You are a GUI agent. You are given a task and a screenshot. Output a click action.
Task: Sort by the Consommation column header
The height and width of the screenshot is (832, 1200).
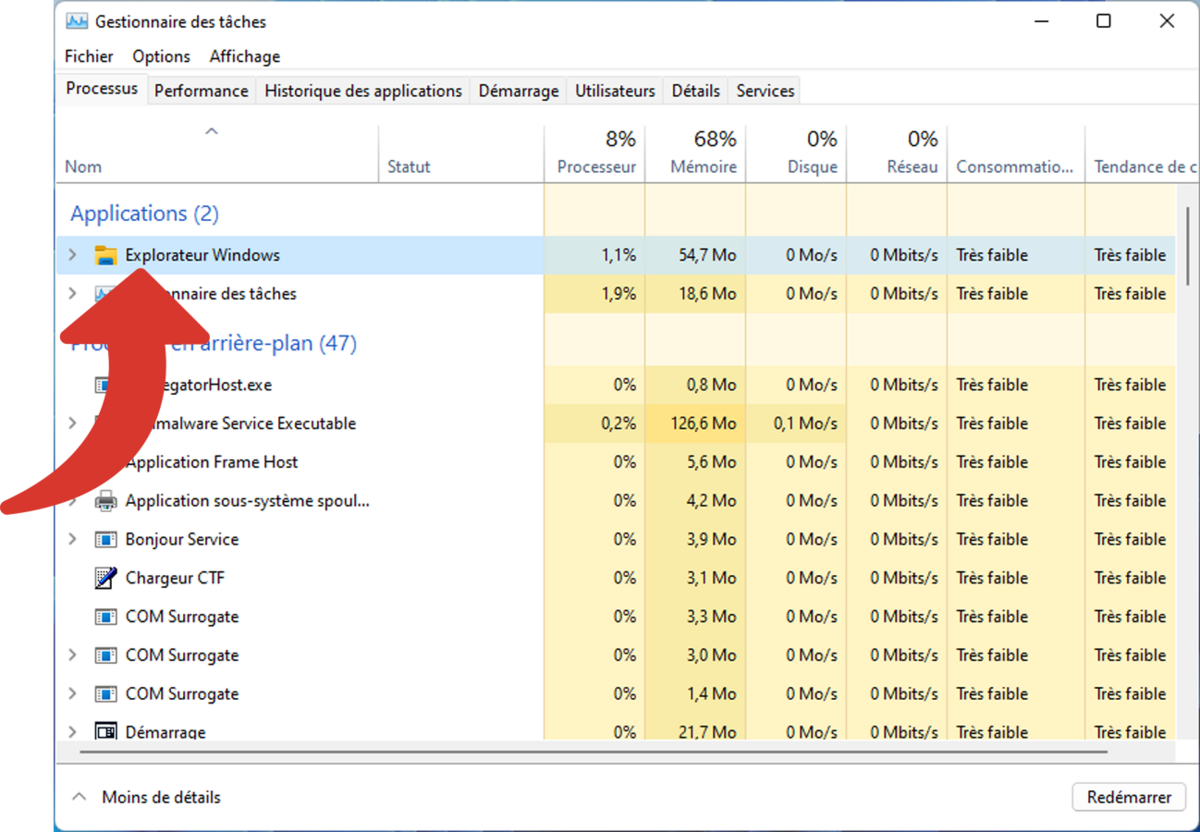(1016, 153)
